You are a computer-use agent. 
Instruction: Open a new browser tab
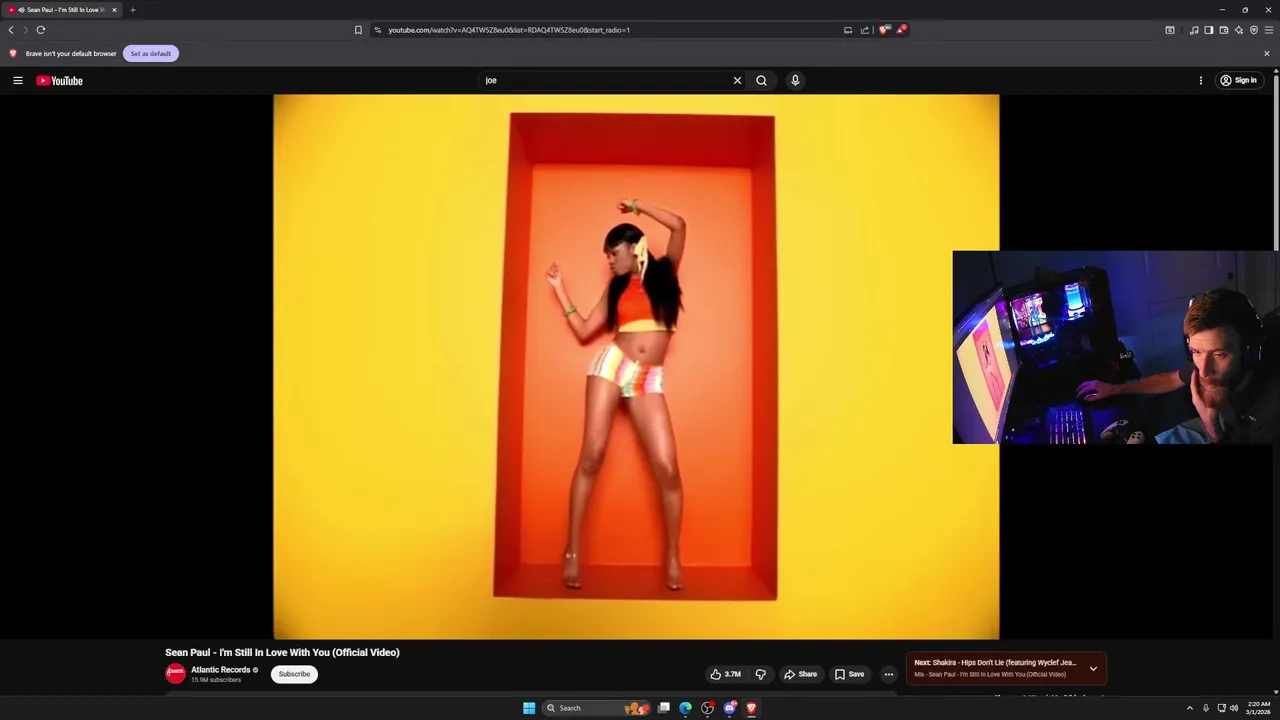[132, 10]
